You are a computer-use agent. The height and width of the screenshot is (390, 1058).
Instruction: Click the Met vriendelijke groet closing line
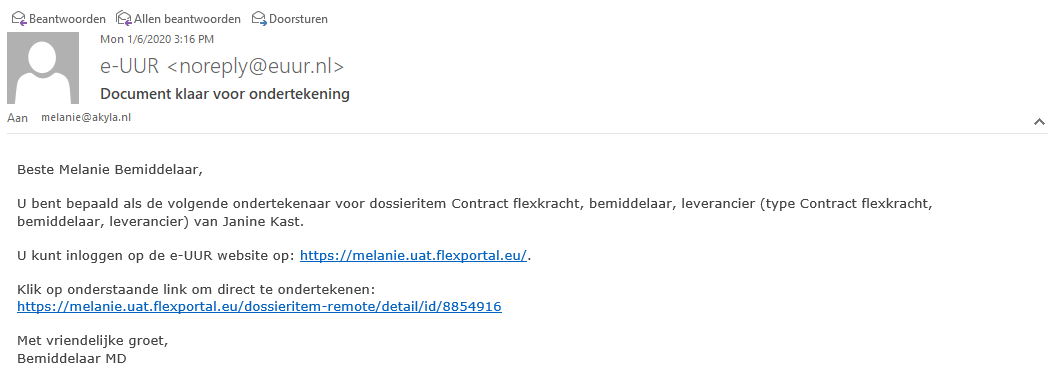click(x=92, y=341)
